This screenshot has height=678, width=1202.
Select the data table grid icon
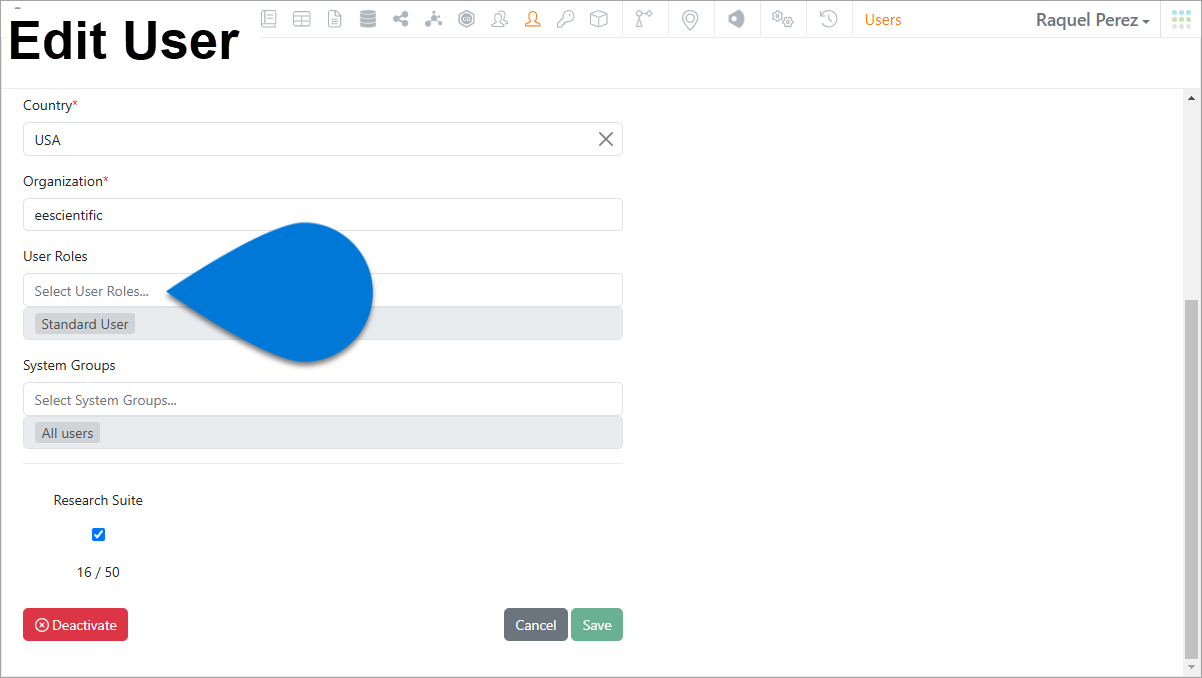[x=301, y=18]
